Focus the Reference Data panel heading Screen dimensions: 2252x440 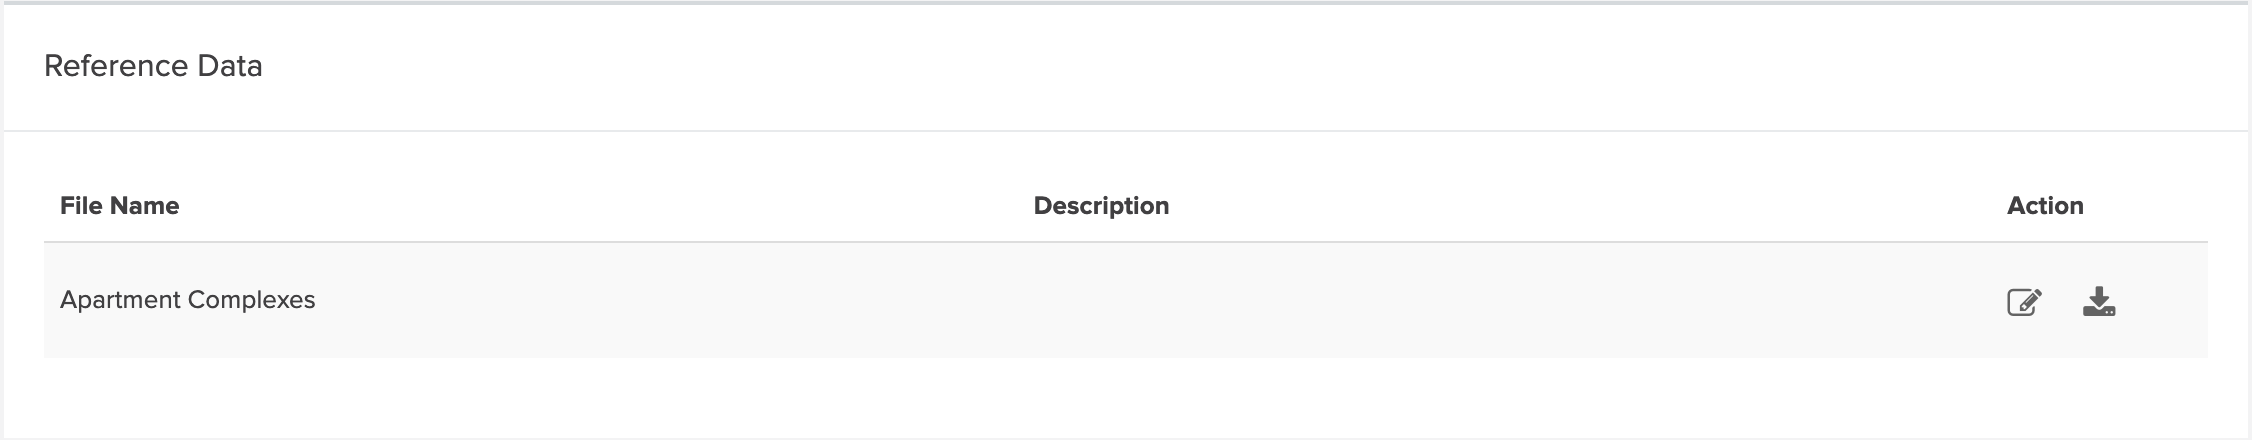[x=153, y=66]
